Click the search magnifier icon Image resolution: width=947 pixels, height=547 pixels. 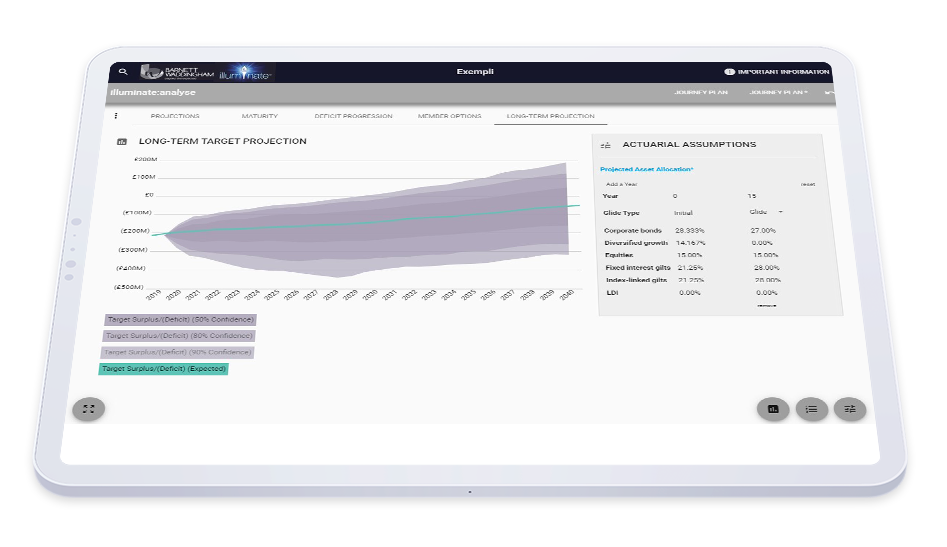point(123,72)
